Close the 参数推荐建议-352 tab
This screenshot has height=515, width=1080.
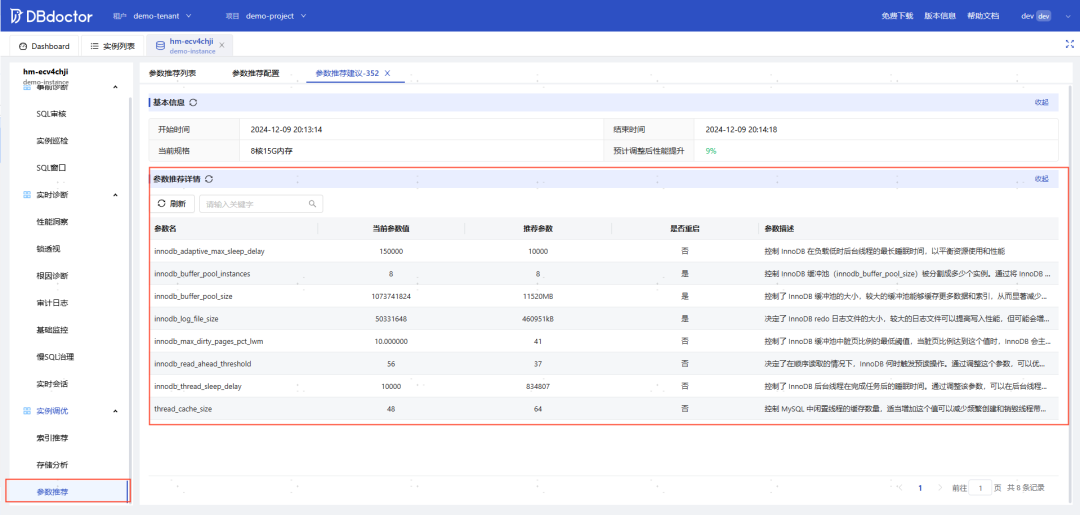(x=388, y=73)
